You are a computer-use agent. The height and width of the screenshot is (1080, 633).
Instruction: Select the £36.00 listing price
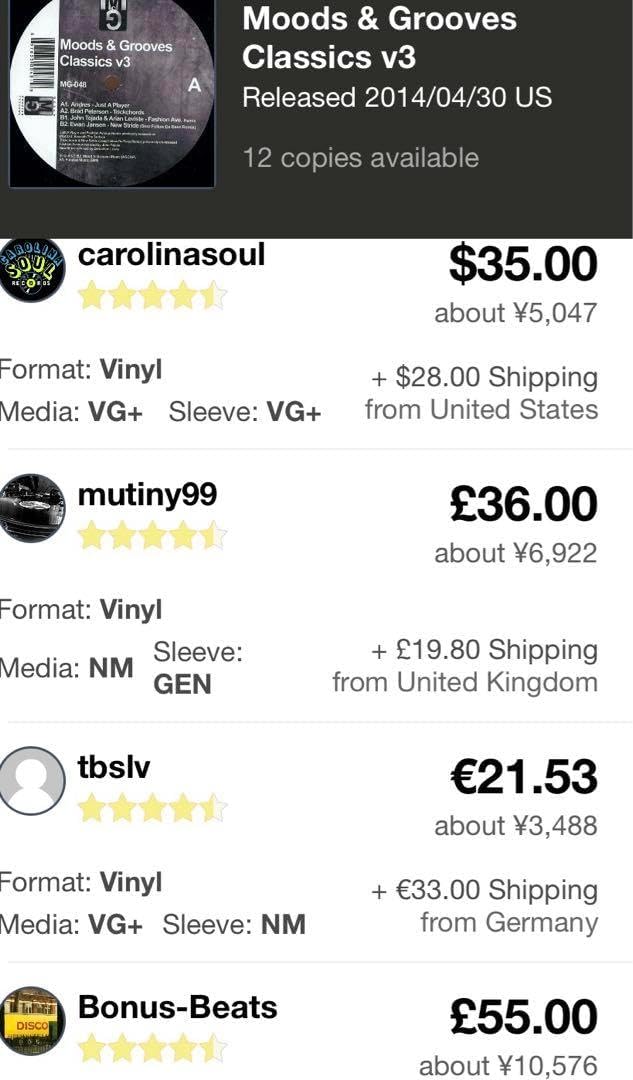522,504
